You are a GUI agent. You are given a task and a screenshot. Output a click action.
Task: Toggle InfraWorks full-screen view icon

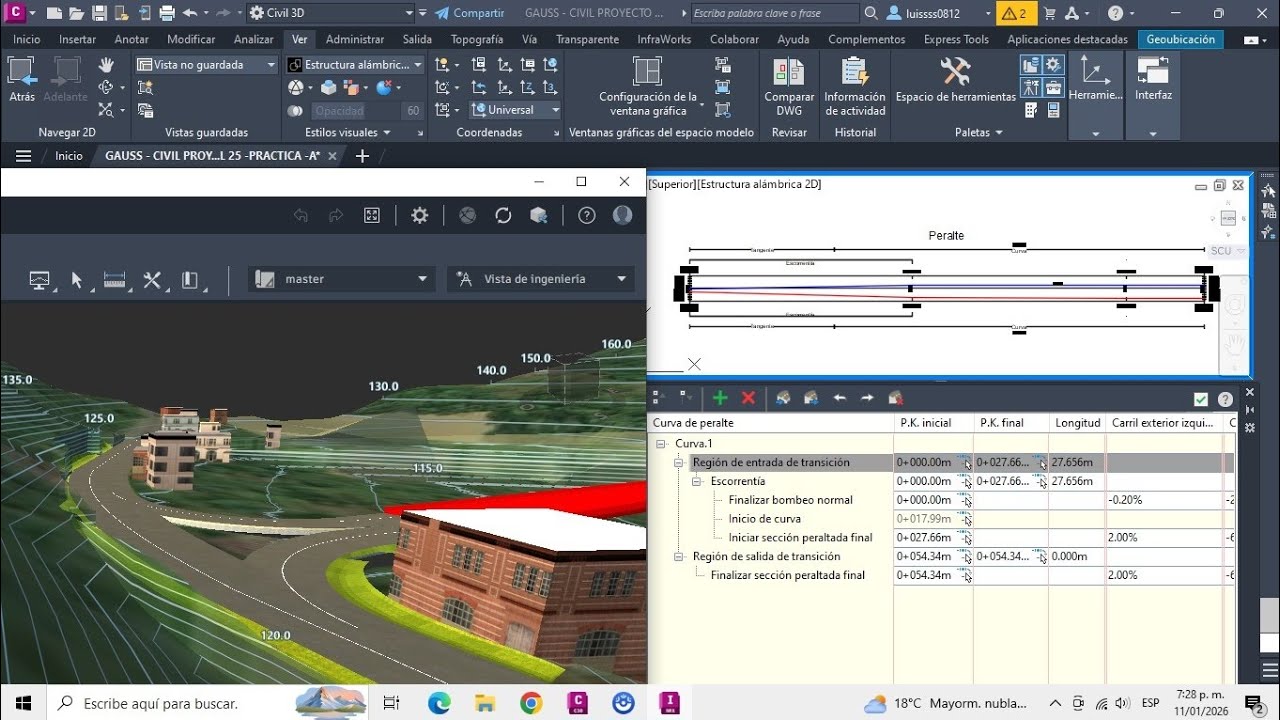click(371, 215)
